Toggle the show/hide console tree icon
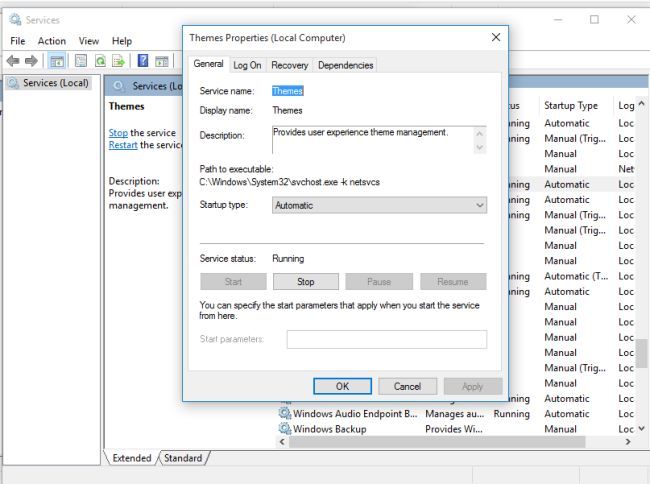This screenshot has width=650, height=484. point(57,61)
